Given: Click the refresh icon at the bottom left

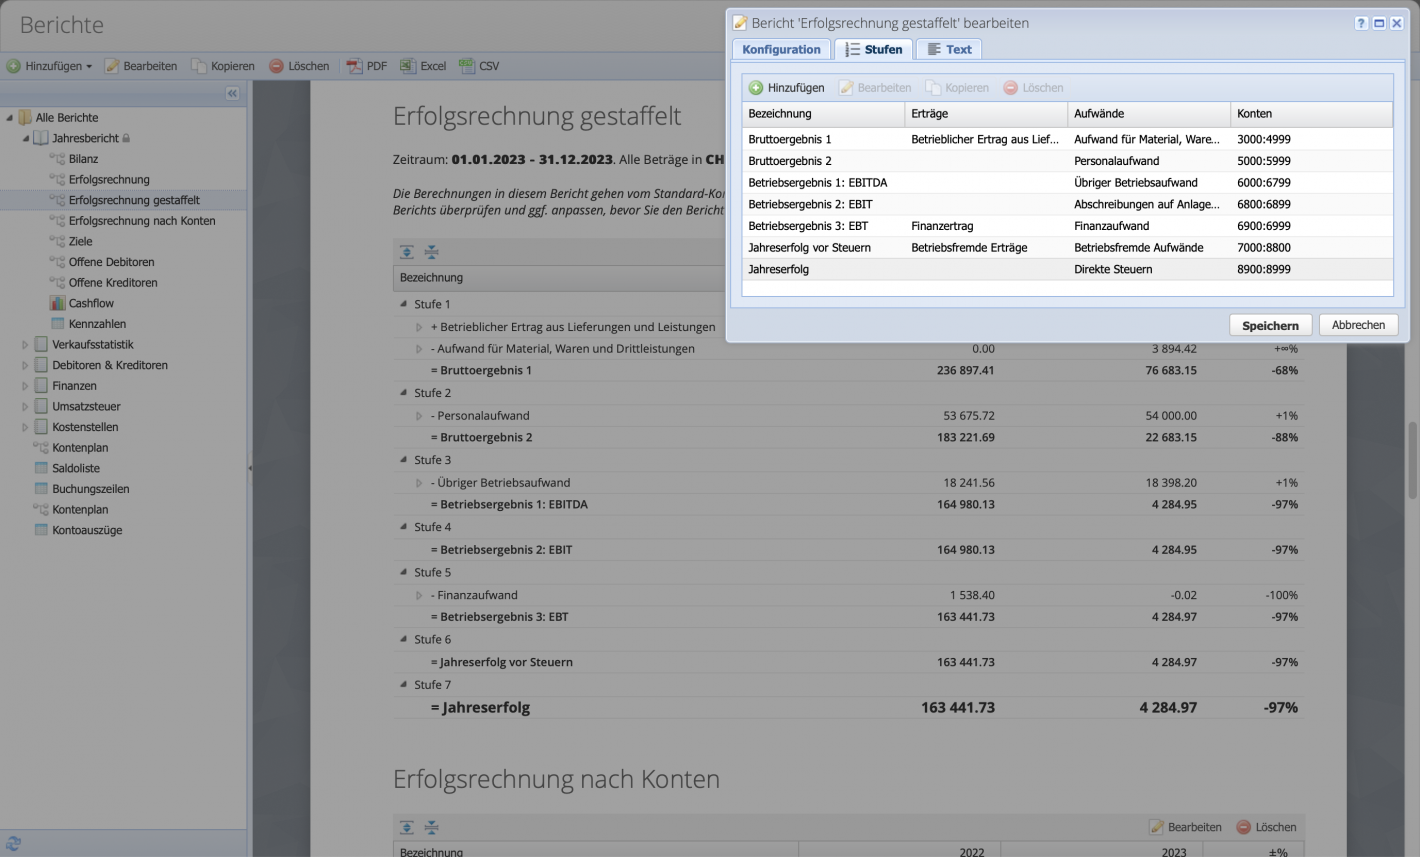Looking at the screenshot, I should pyautogui.click(x=13, y=845).
